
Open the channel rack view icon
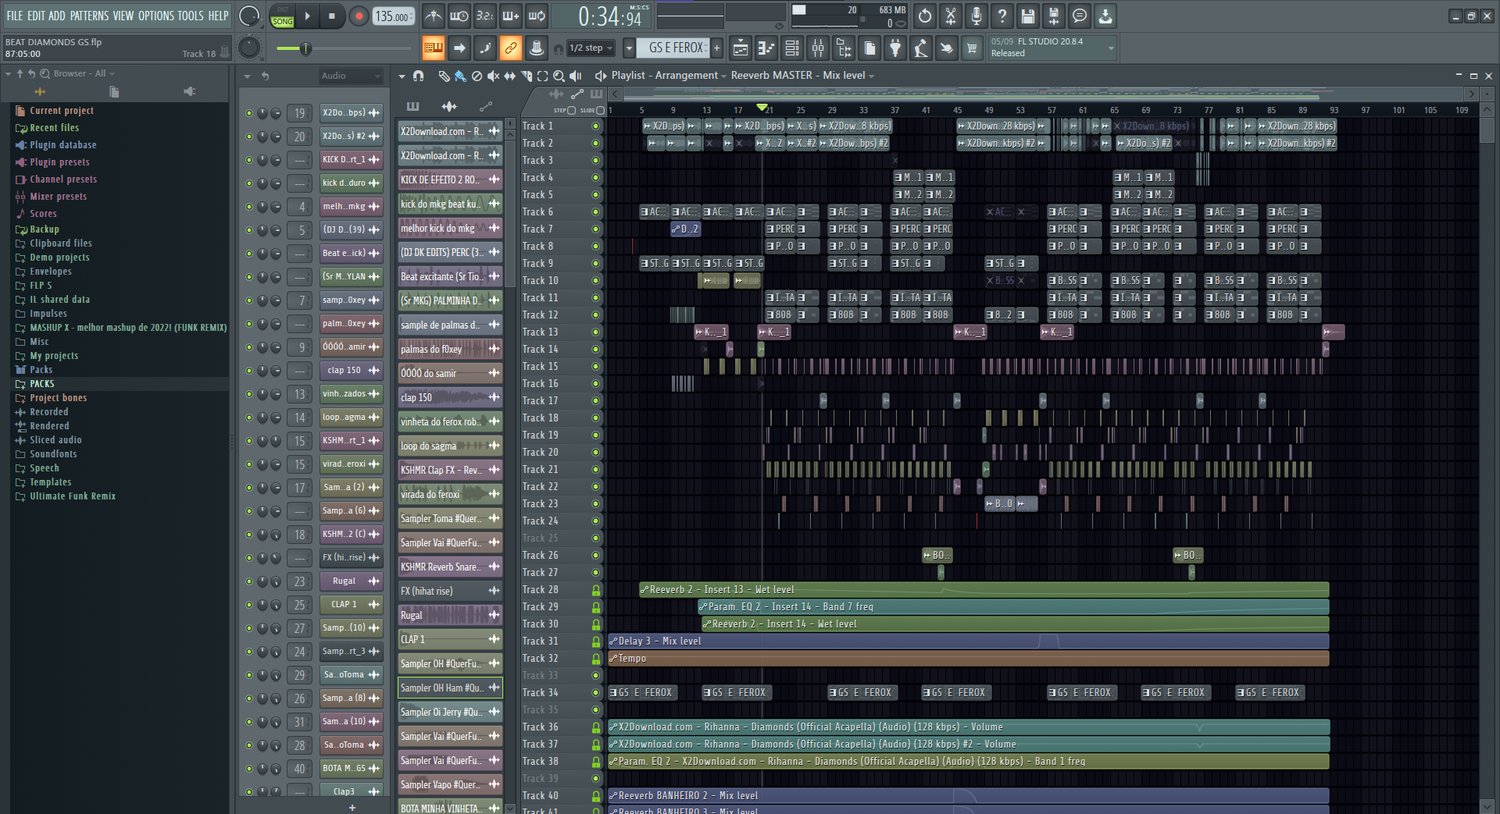[792, 48]
